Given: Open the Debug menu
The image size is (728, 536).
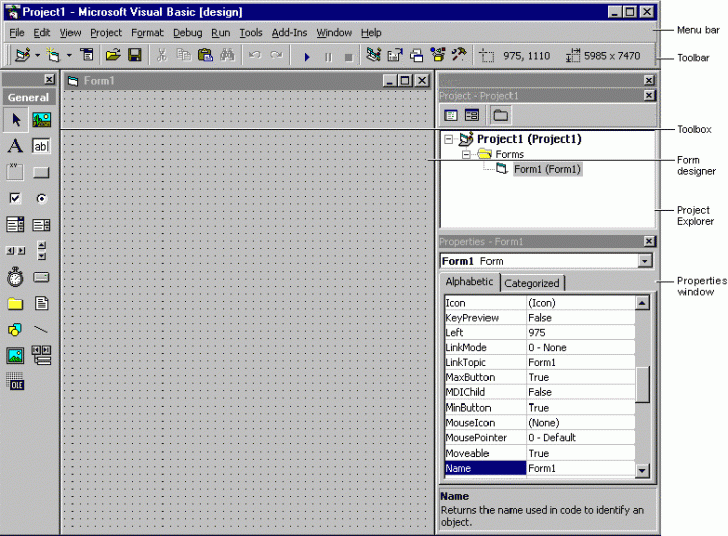Looking at the screenshot, I should [187, 33].
